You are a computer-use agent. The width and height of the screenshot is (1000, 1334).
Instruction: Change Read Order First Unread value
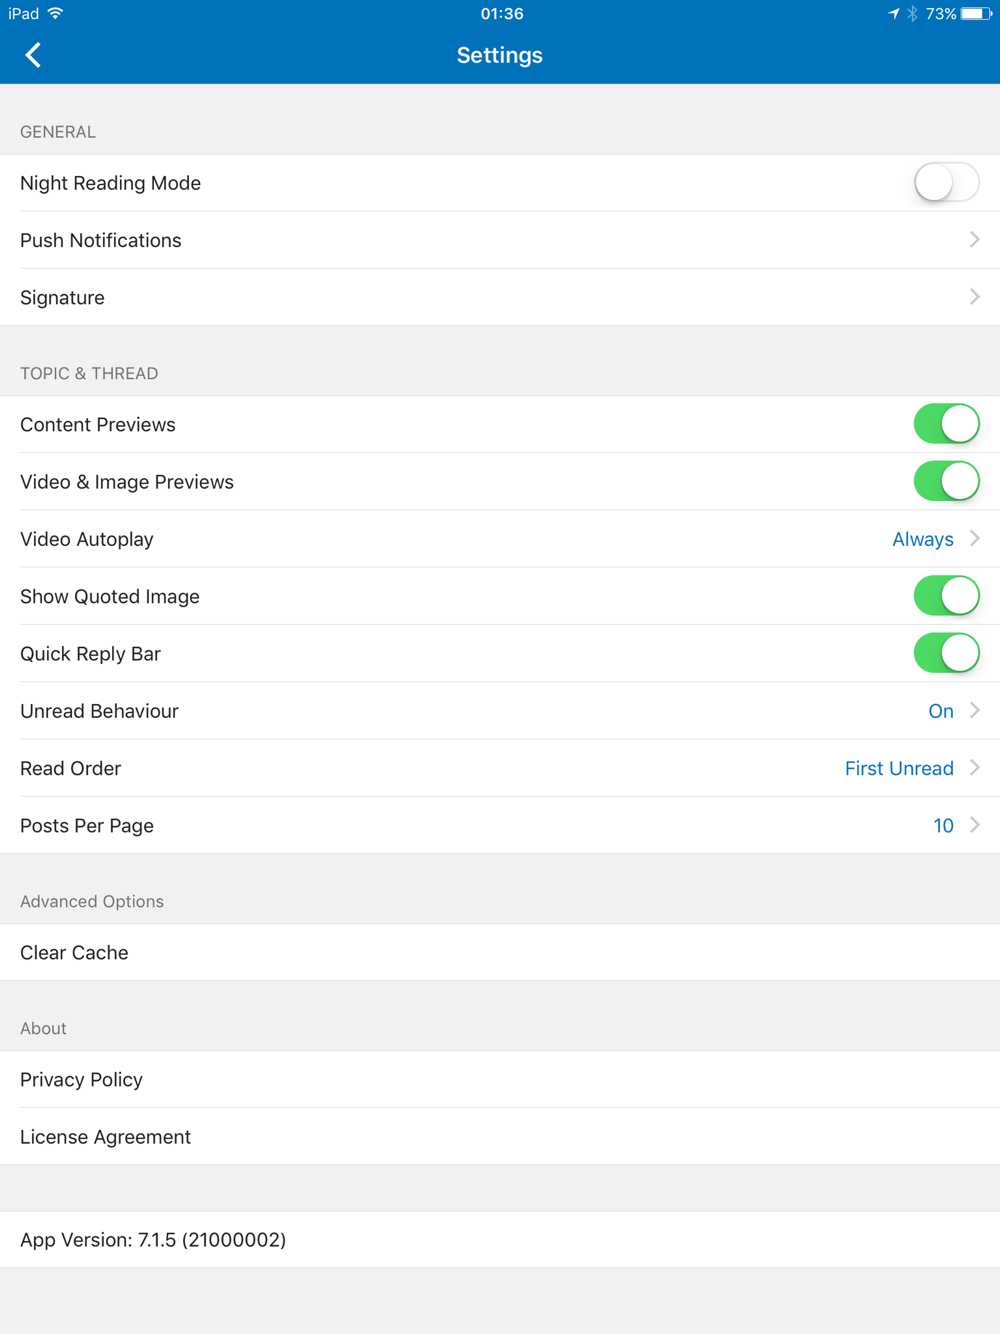pyautogui.click(x=899, y=768)
